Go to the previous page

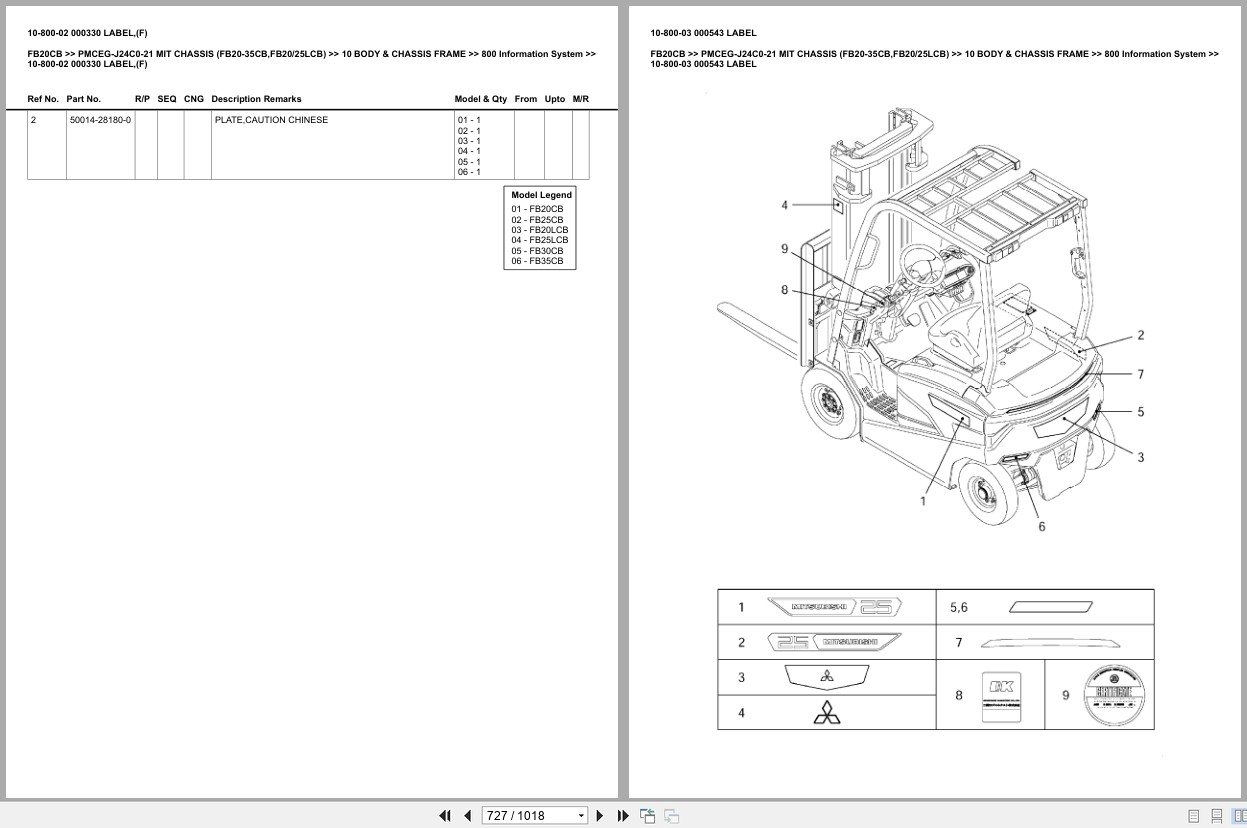click(x=467, y=815)
